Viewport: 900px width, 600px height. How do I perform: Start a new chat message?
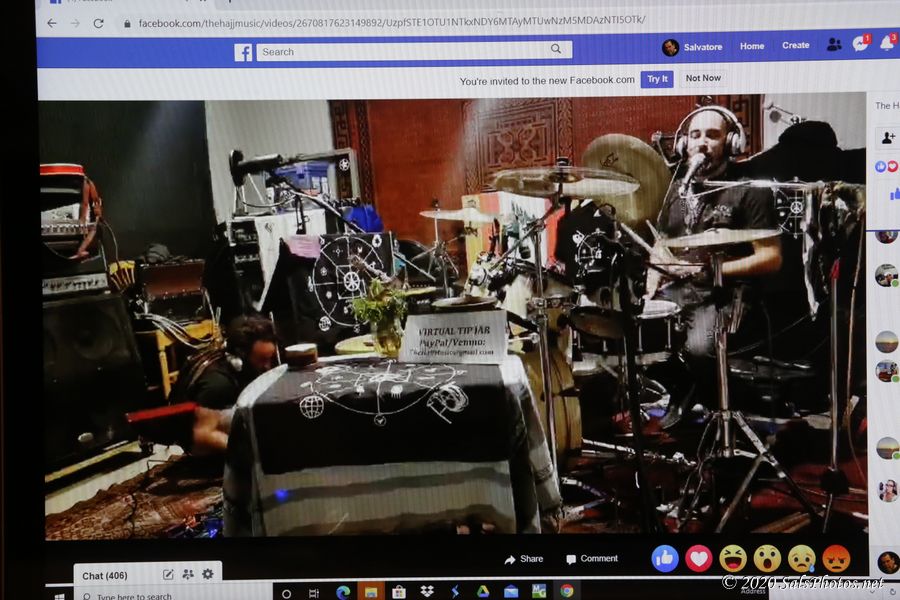pos(168,574)
